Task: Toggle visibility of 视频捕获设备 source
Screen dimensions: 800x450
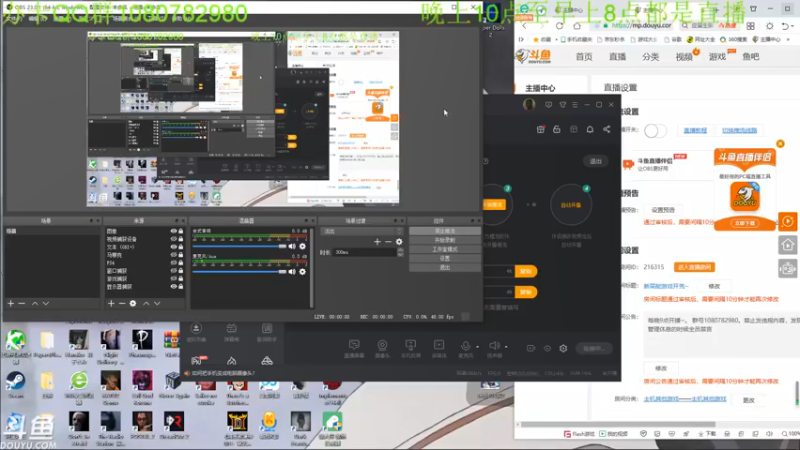Action: point(173,239)
